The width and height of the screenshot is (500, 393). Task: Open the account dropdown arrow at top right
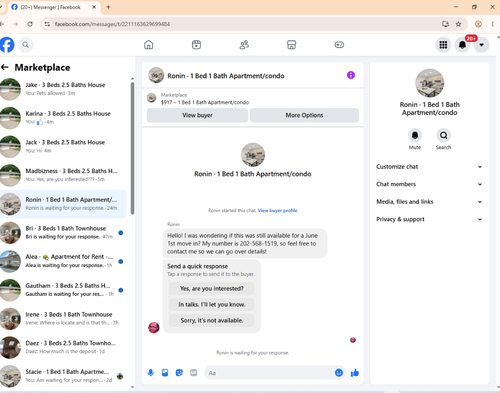482,45
